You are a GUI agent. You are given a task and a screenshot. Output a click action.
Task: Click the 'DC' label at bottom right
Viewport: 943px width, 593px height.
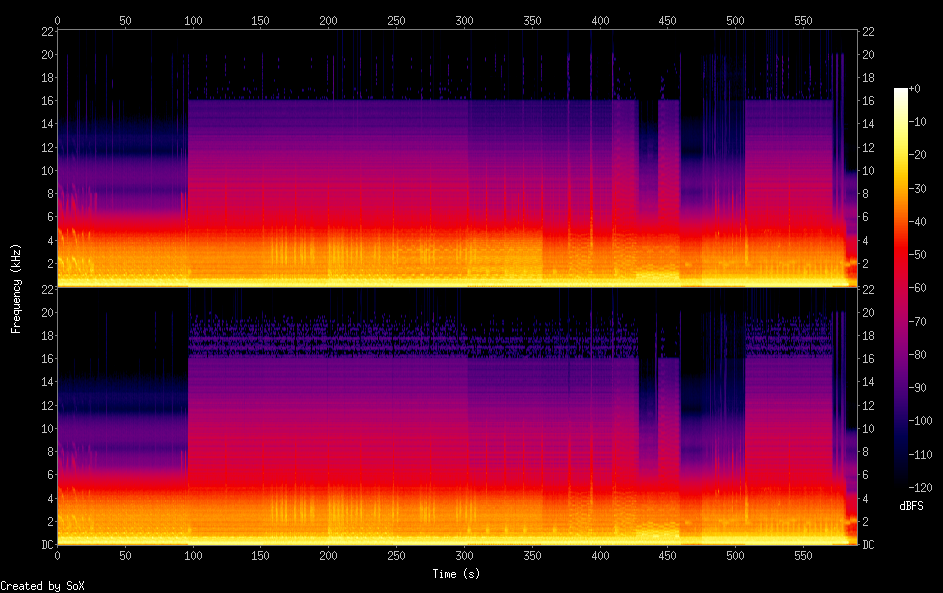point(869,545)
